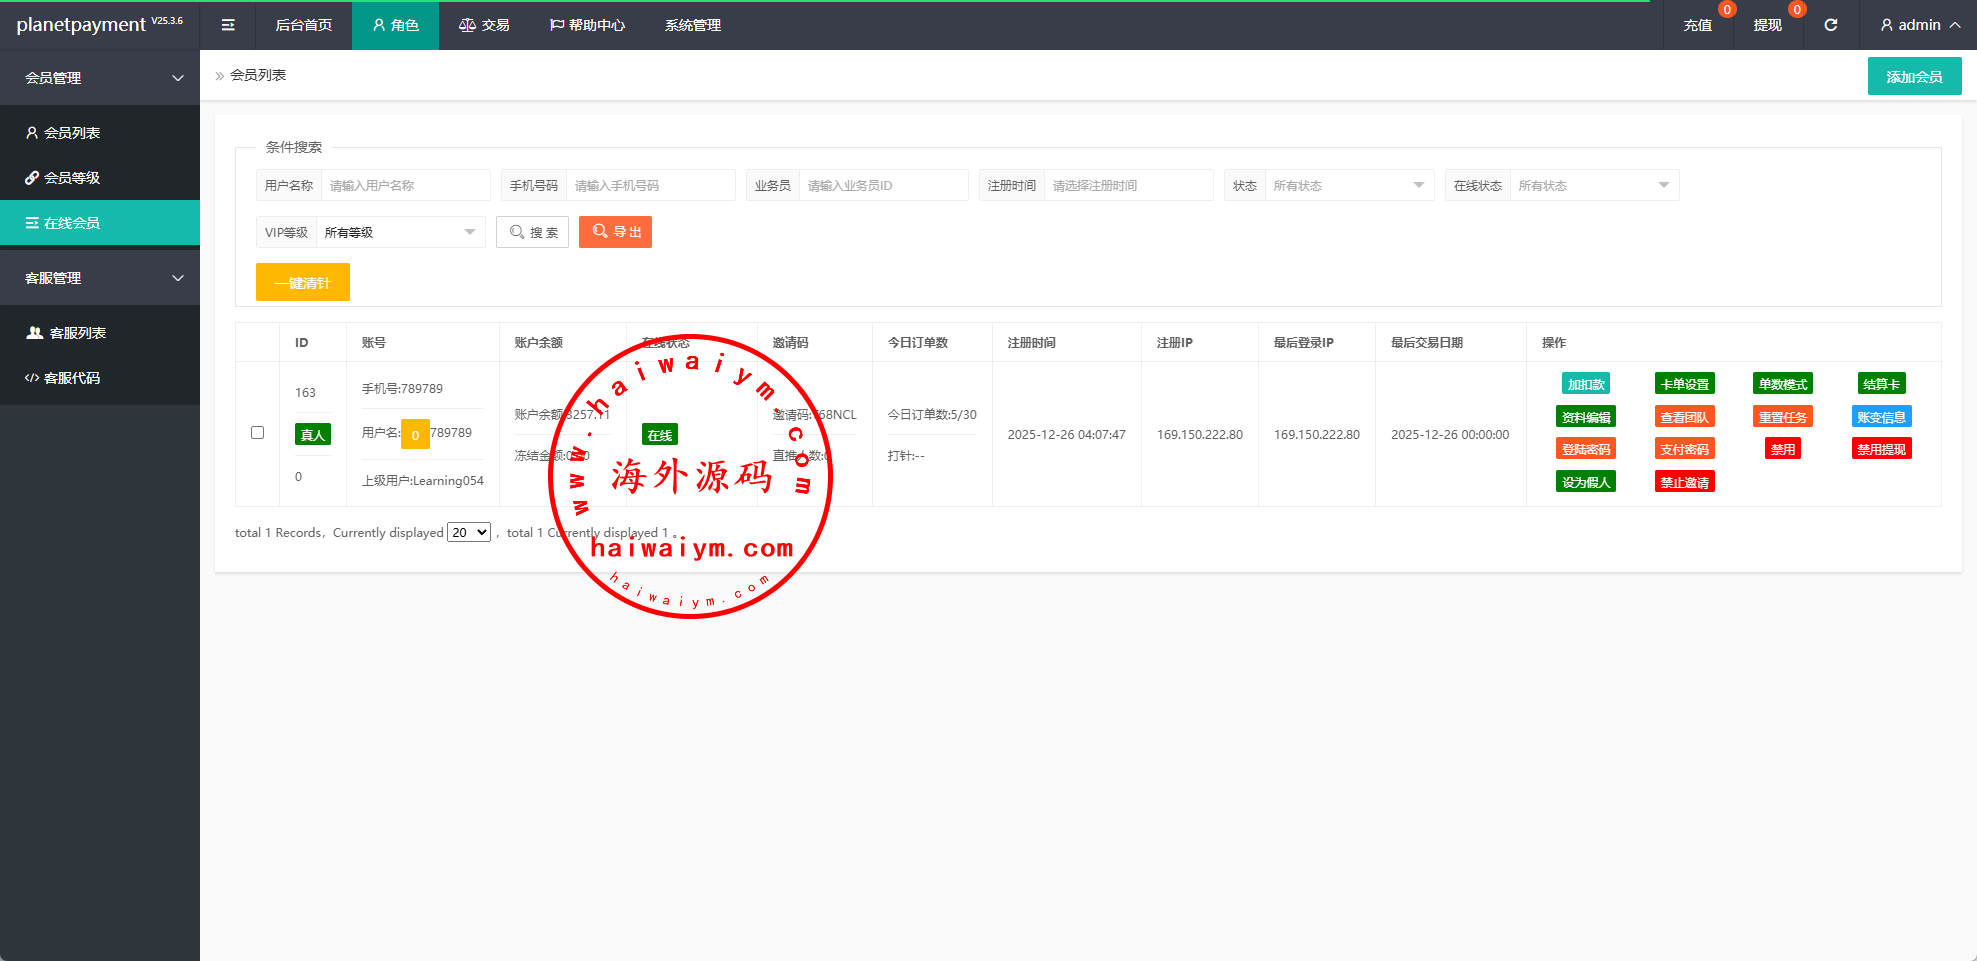Open the 在线状态 filter dropdown

pyautogui.click(x=1593, y=185)
